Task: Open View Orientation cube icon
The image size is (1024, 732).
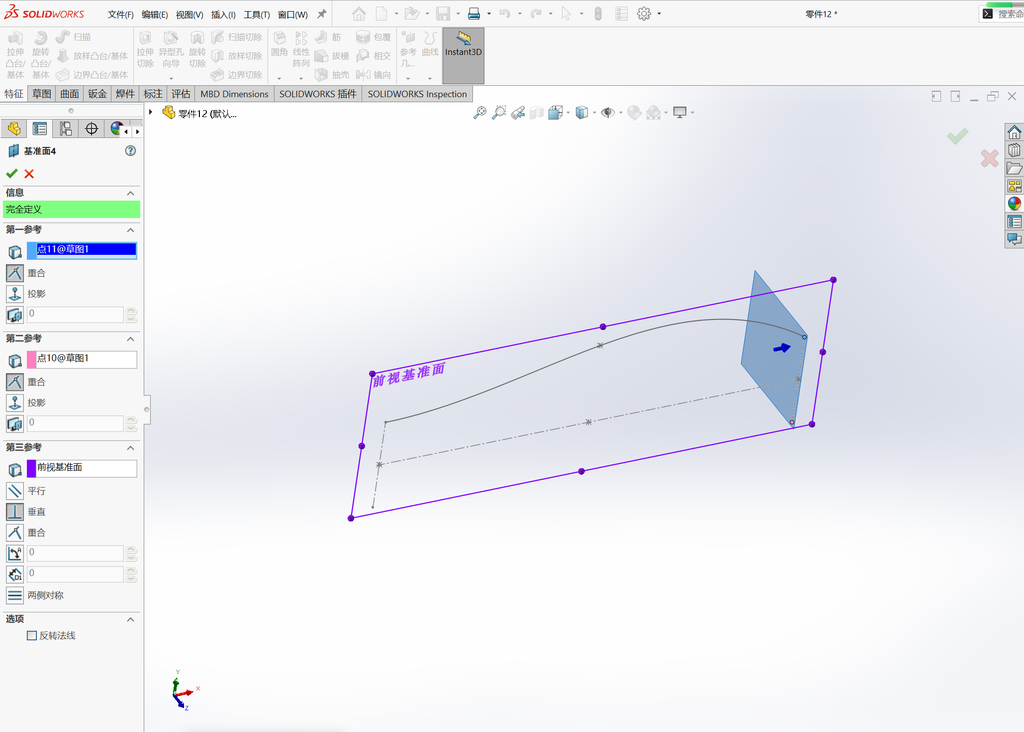Action: pos(556,113)
